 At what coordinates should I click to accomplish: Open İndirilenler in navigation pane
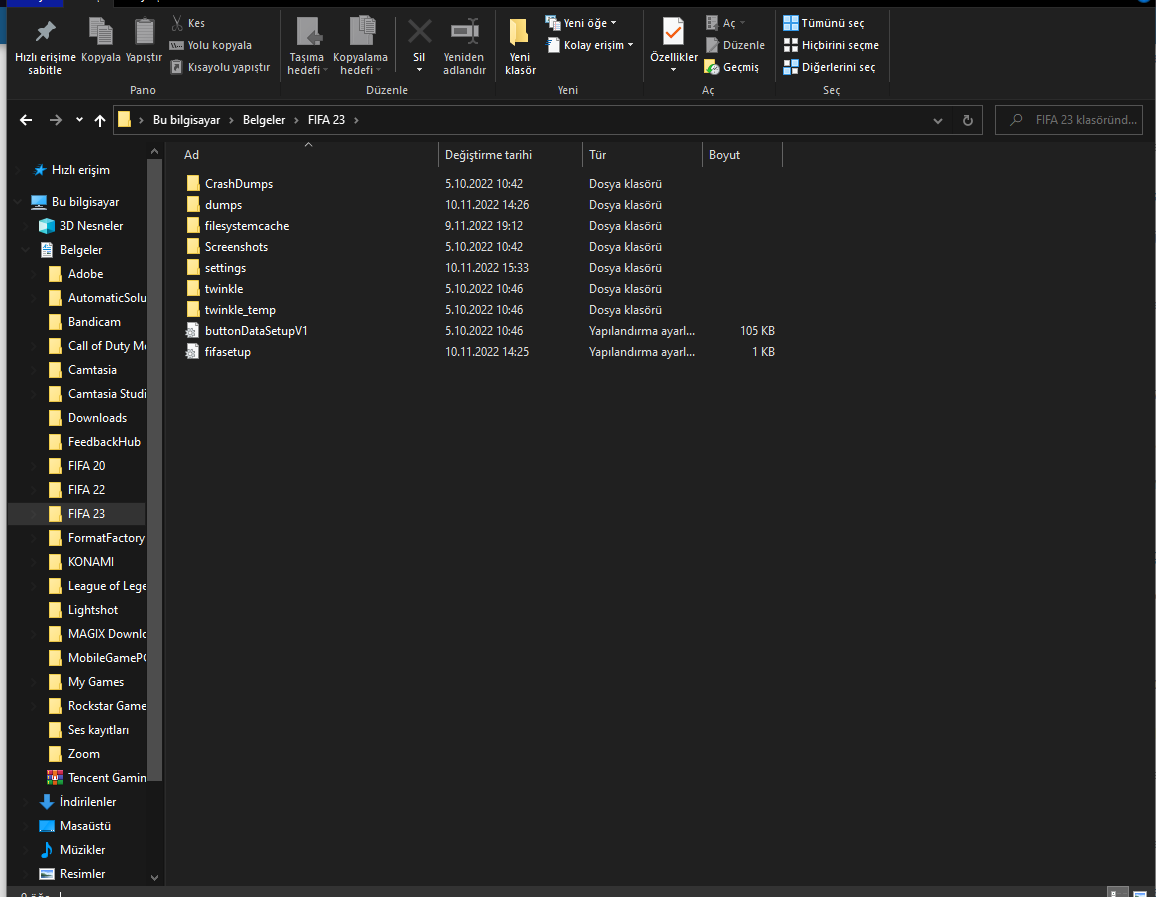tap(88, 802)
